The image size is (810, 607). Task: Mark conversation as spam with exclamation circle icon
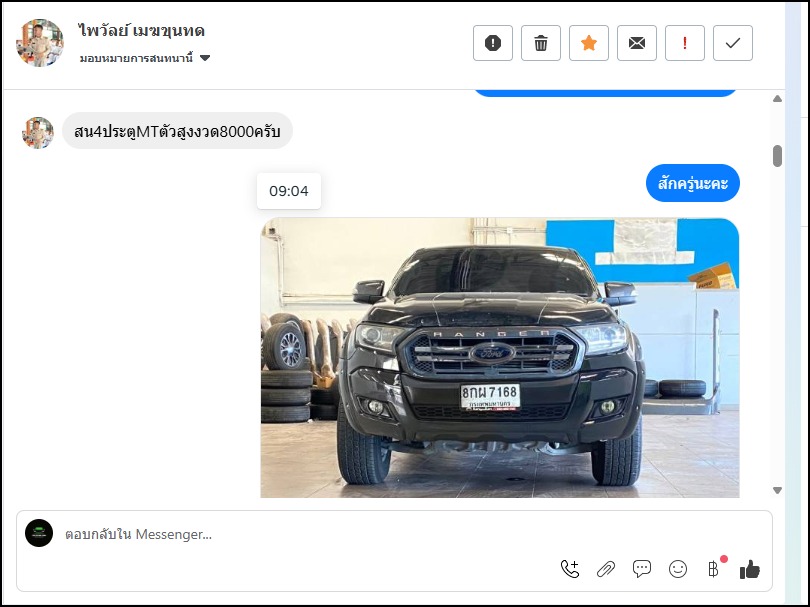[493, 43]
